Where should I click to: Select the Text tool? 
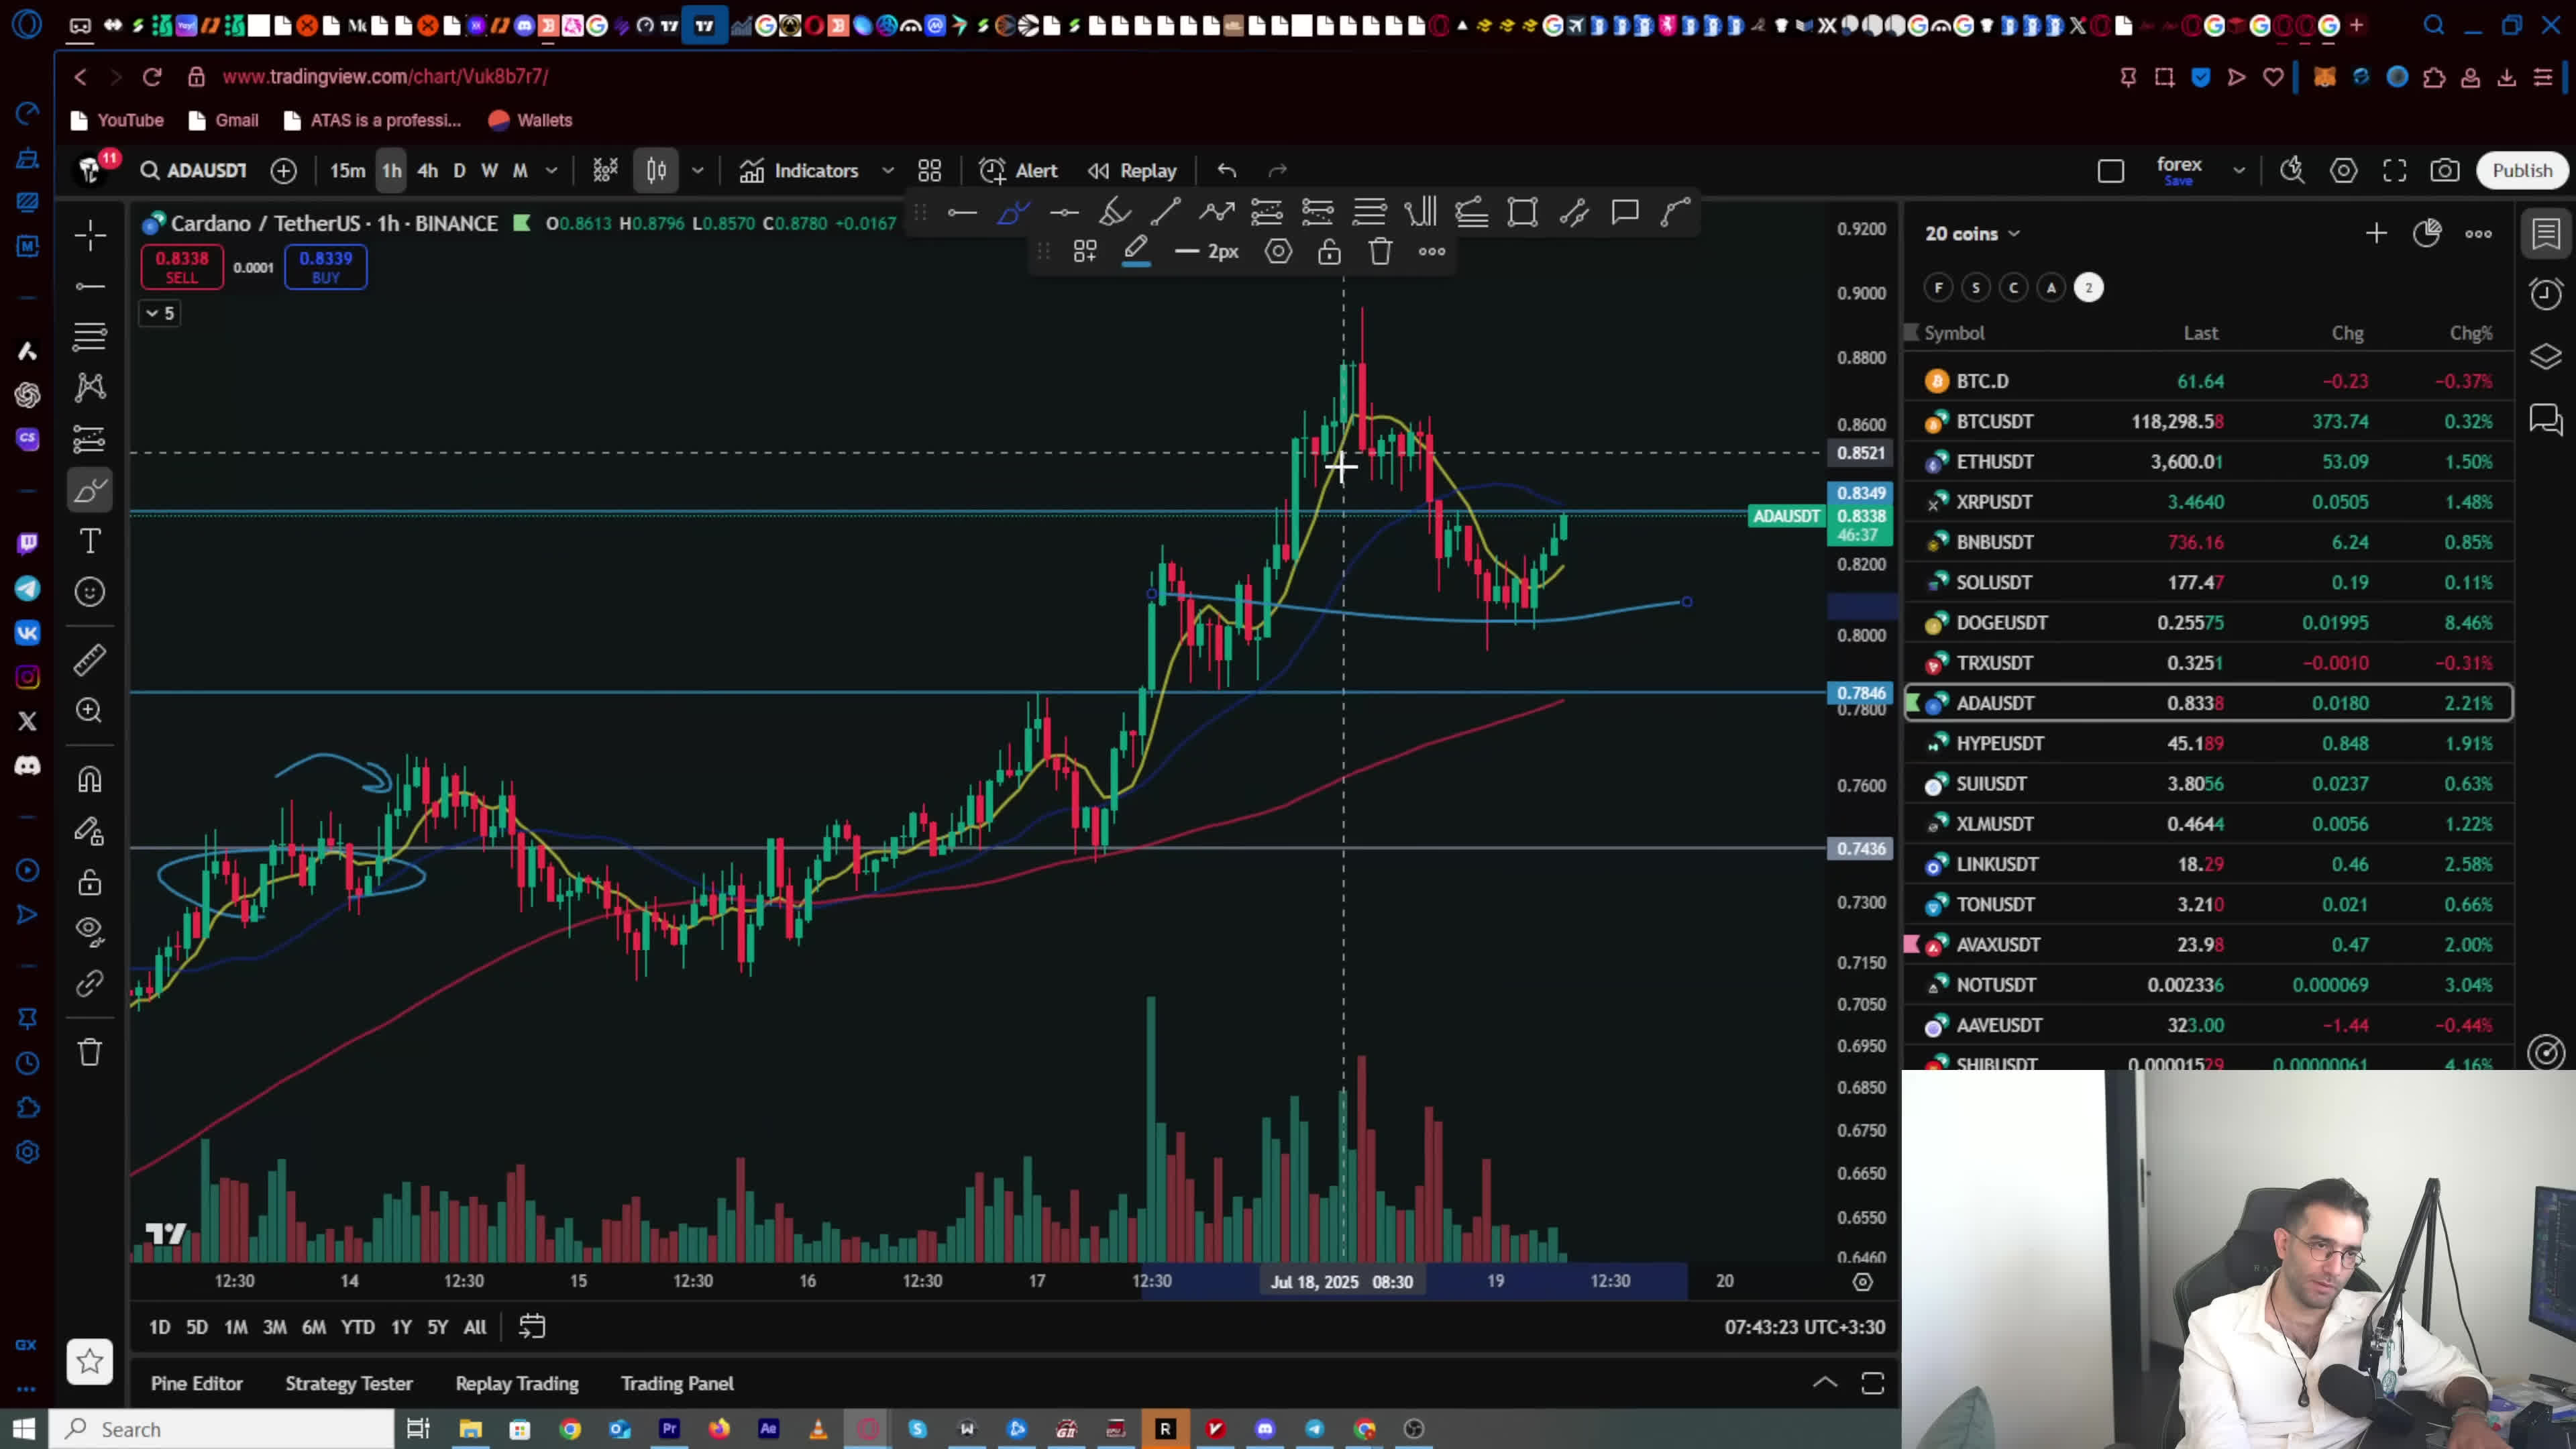coord(90,541)
